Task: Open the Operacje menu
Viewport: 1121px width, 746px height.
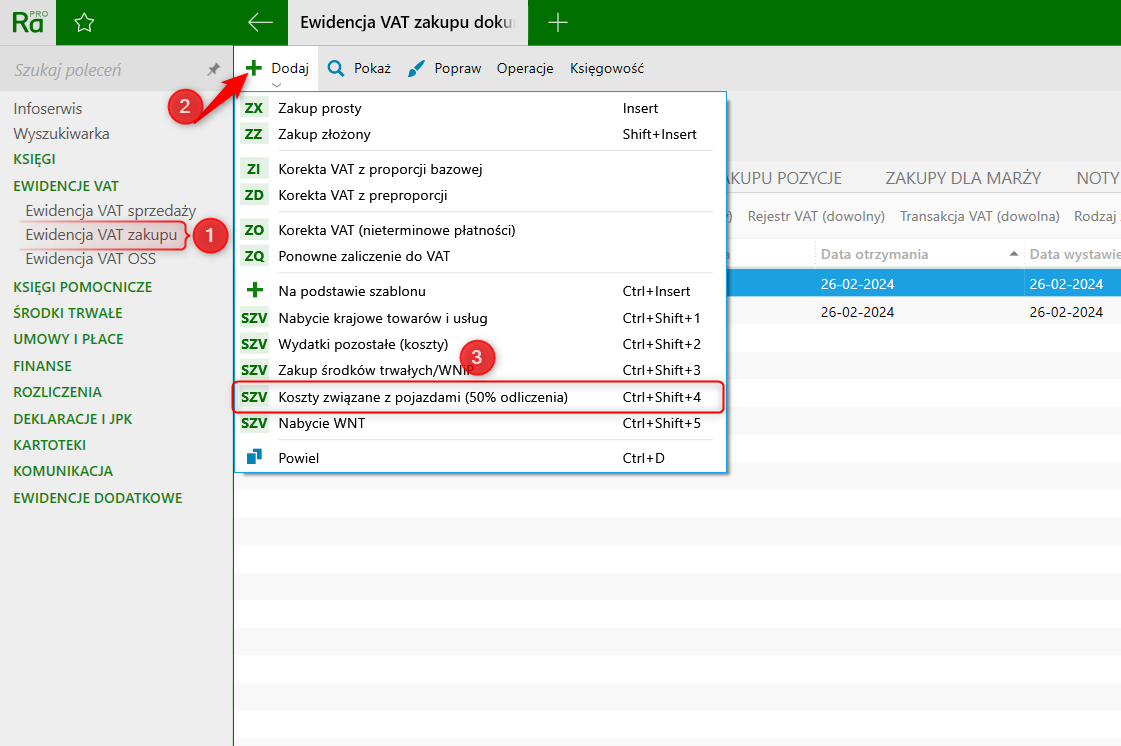Action: click(525, 69)
